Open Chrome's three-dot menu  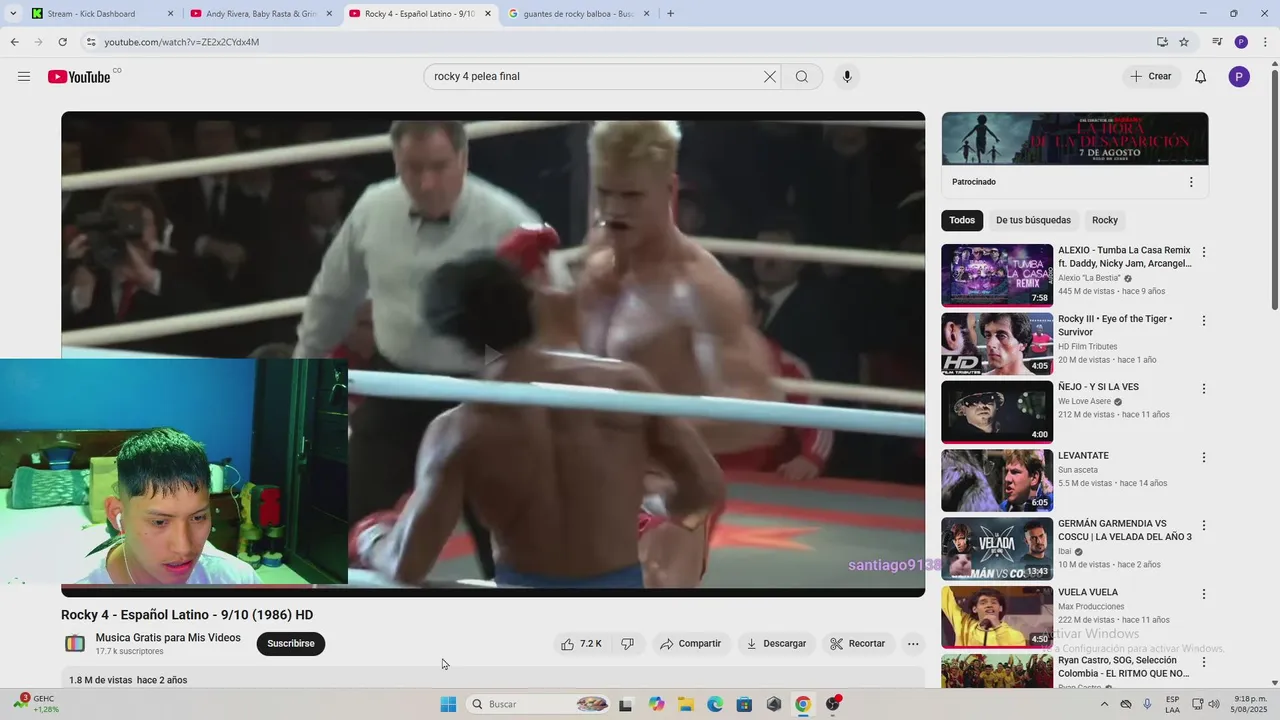pyautogui.click(x=1264, y=42)
